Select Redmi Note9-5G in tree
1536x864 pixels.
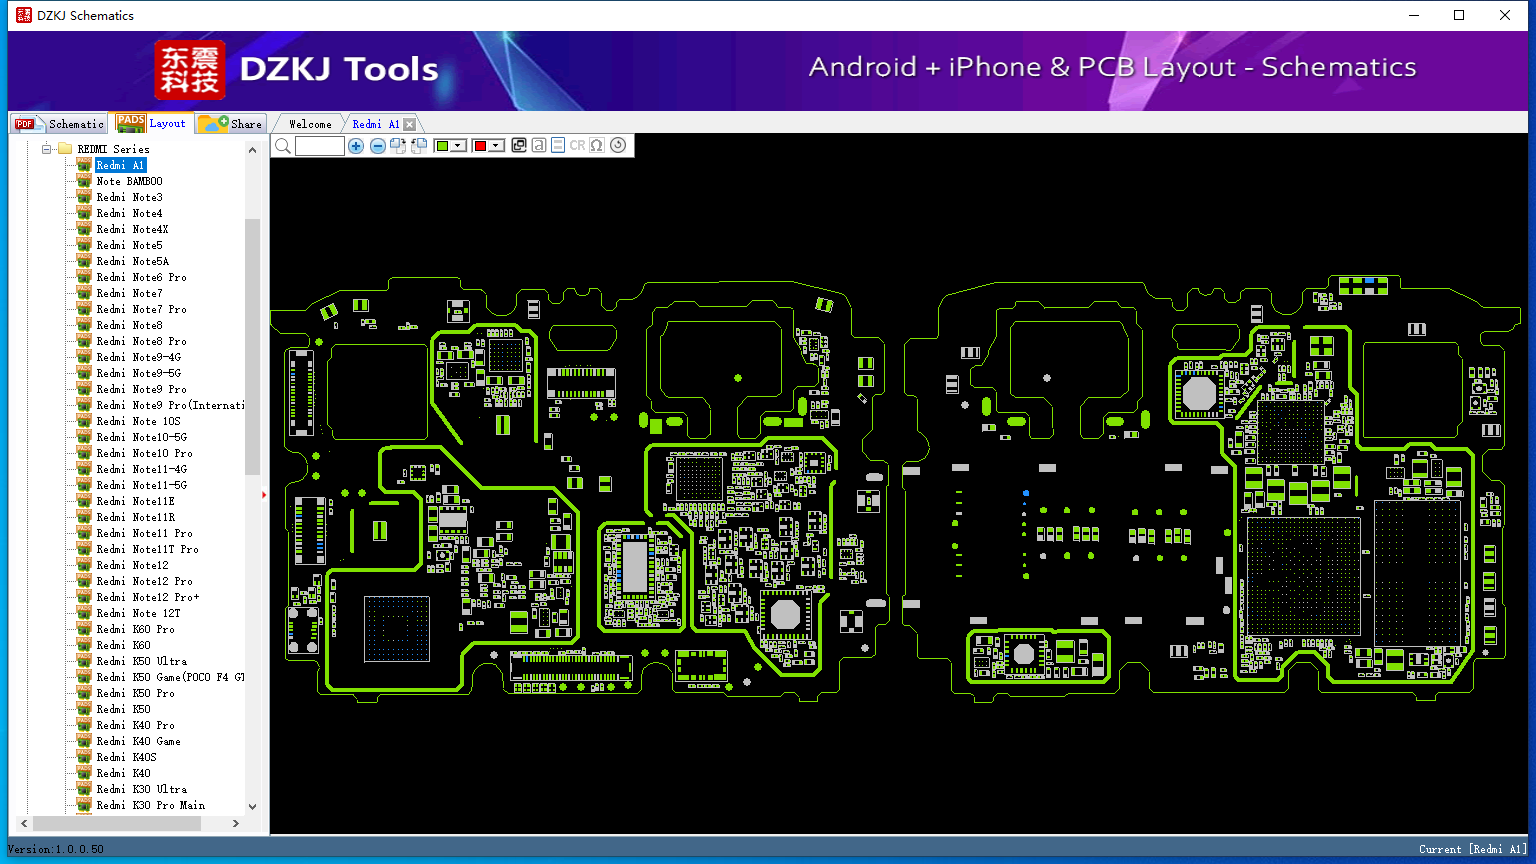point(138,373)
